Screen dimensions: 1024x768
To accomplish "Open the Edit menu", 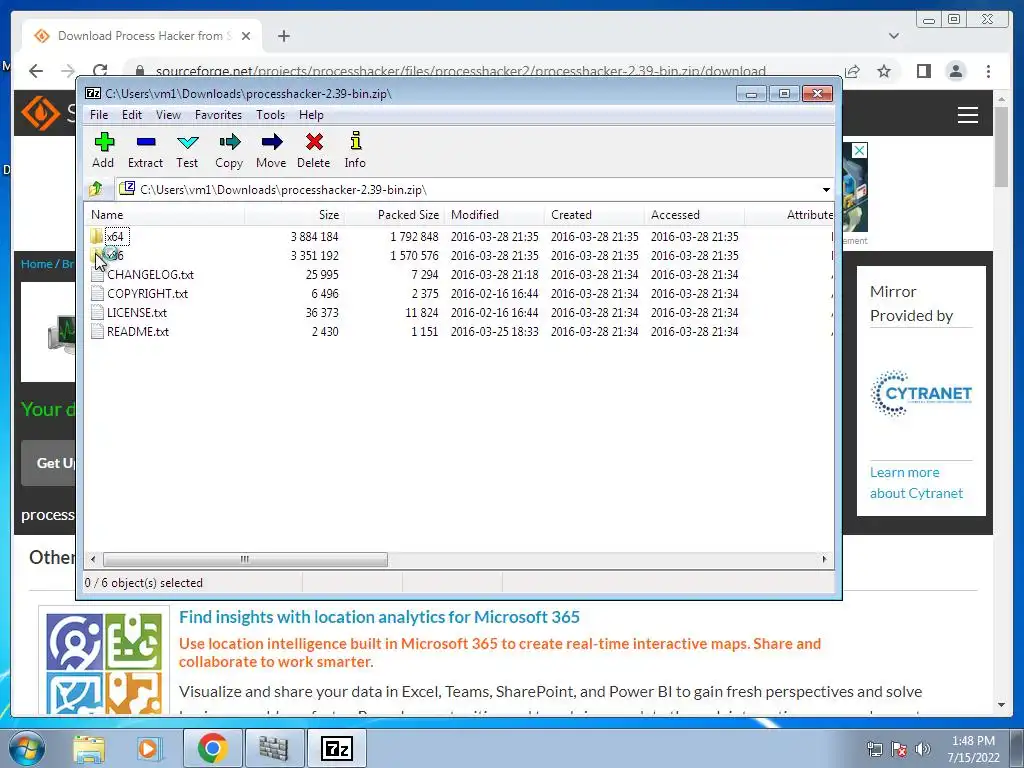I will tap(131, 115).
